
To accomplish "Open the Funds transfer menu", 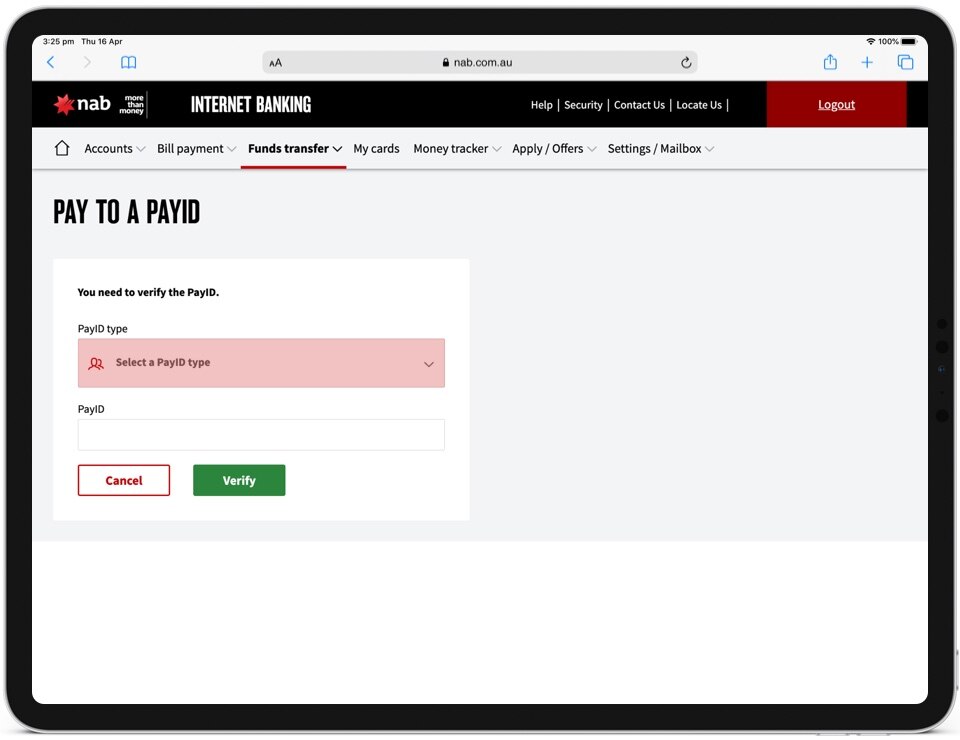I will coord(294,148).
